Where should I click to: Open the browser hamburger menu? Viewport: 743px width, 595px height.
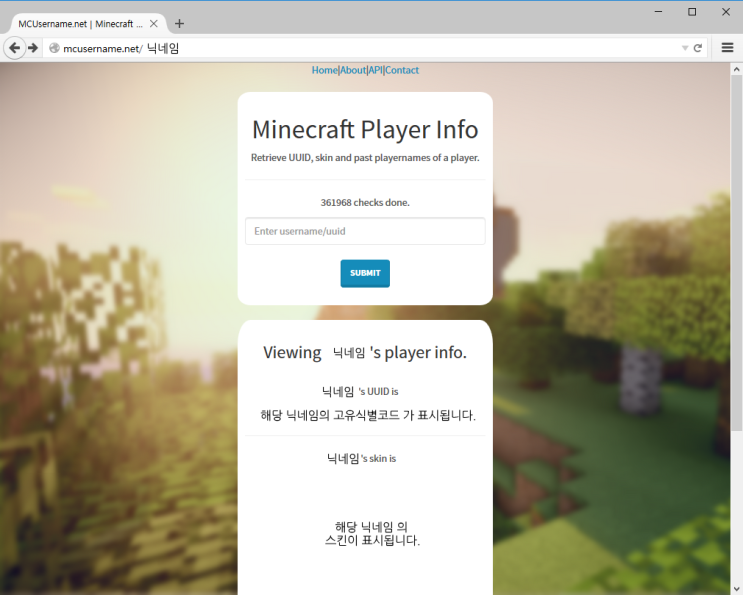click(x=727, y=48)
